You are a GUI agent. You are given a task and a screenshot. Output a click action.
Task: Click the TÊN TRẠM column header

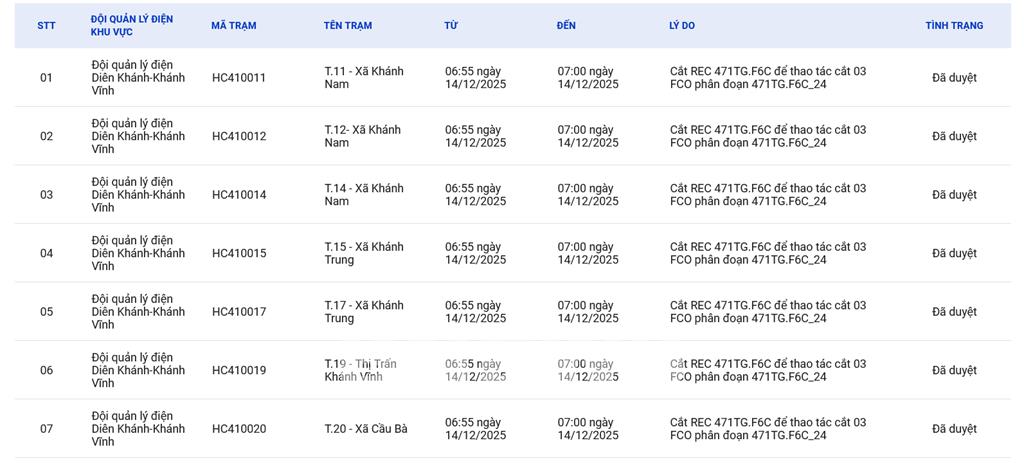(x=348, y=26)
